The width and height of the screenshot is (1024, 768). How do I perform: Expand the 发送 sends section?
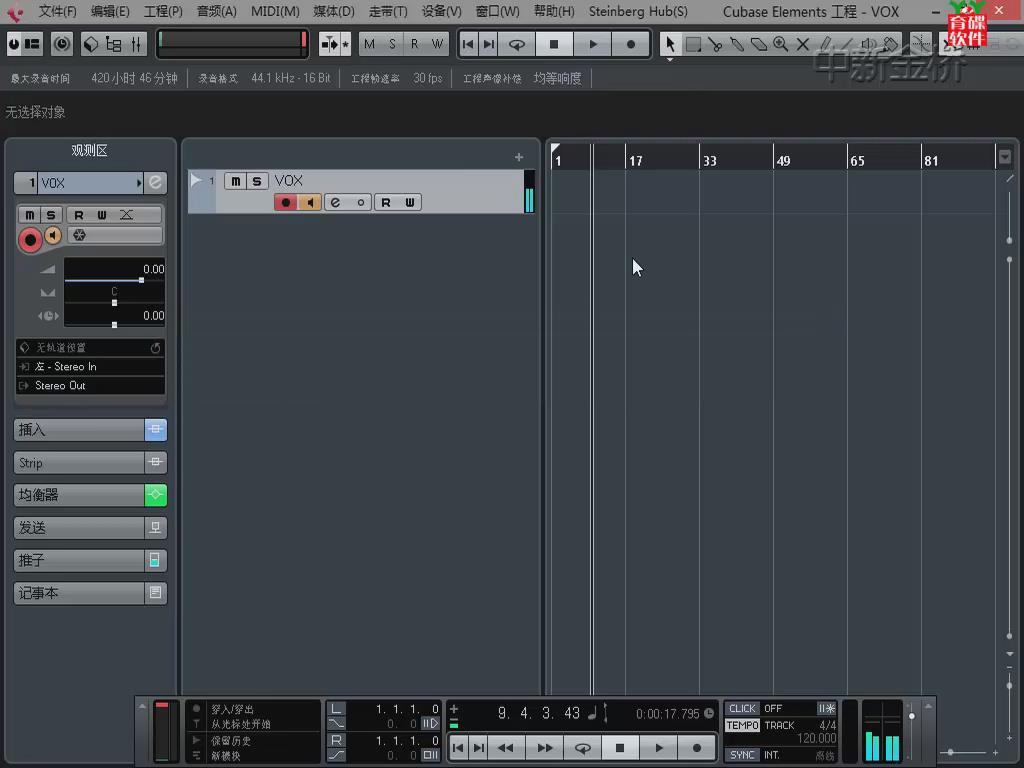point(79,528)
